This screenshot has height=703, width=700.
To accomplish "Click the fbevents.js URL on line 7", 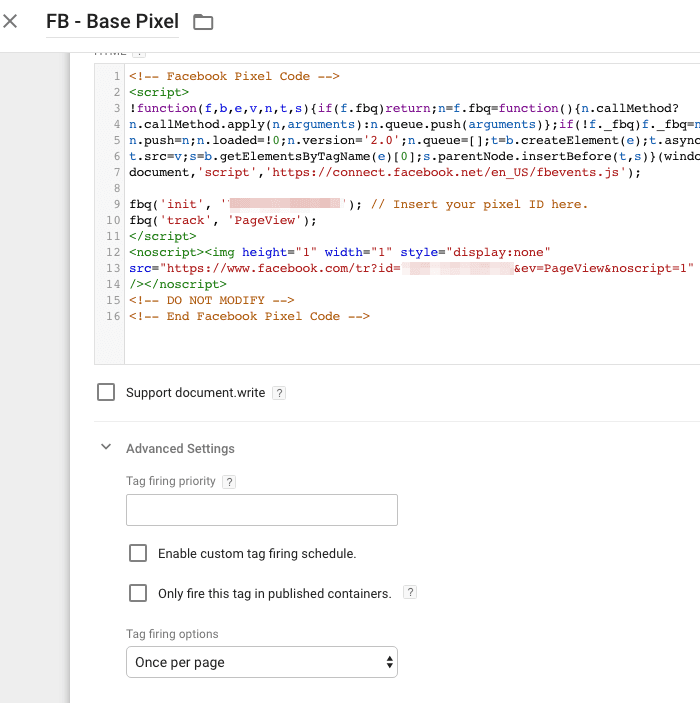I will [445, 173].
